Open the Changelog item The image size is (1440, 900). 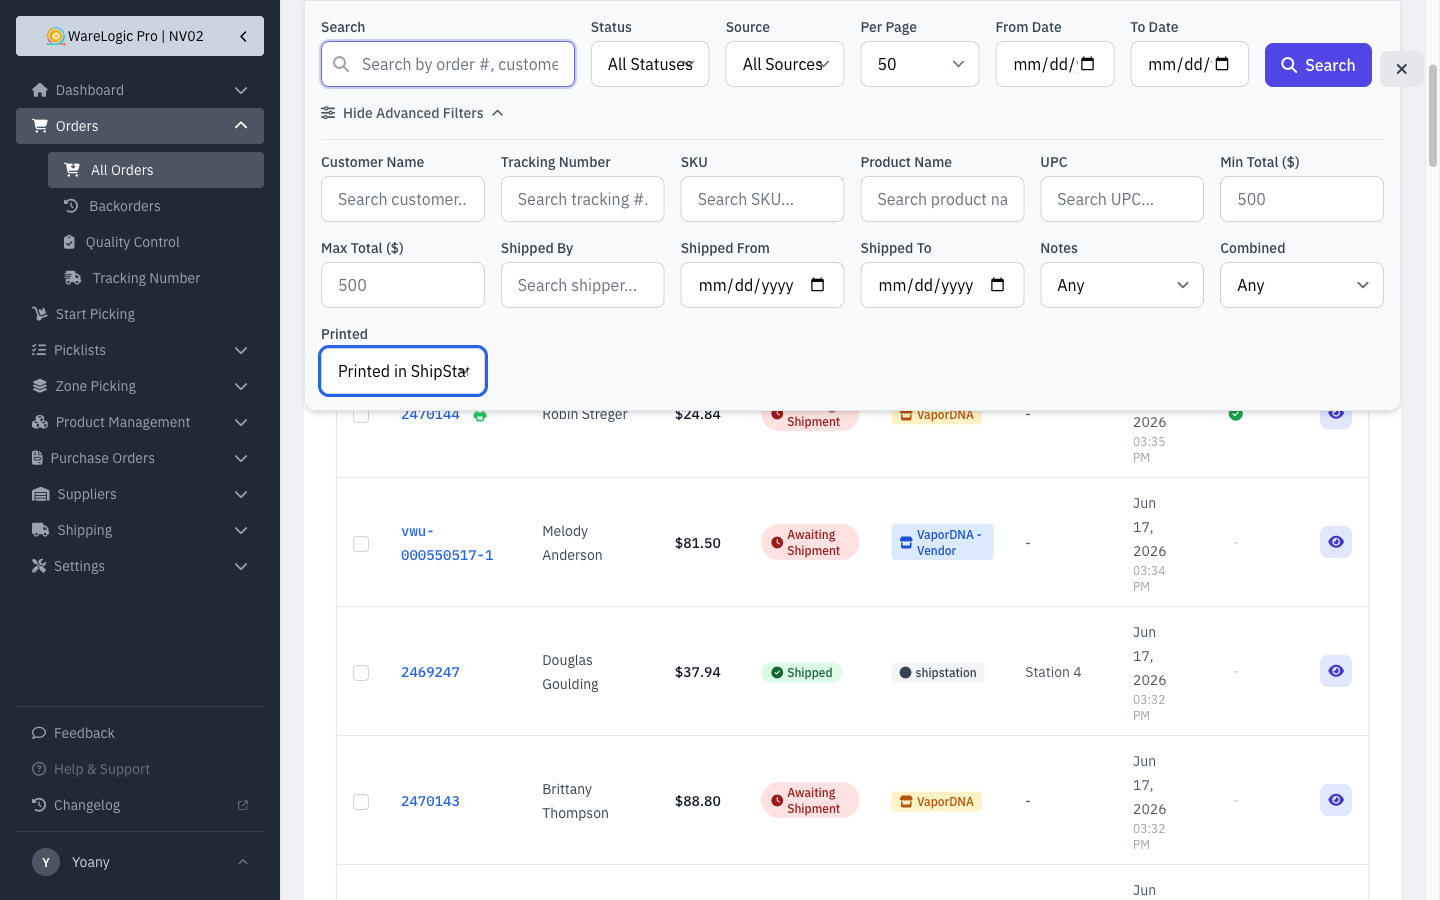pyautogui.click(x=140, y=805)
